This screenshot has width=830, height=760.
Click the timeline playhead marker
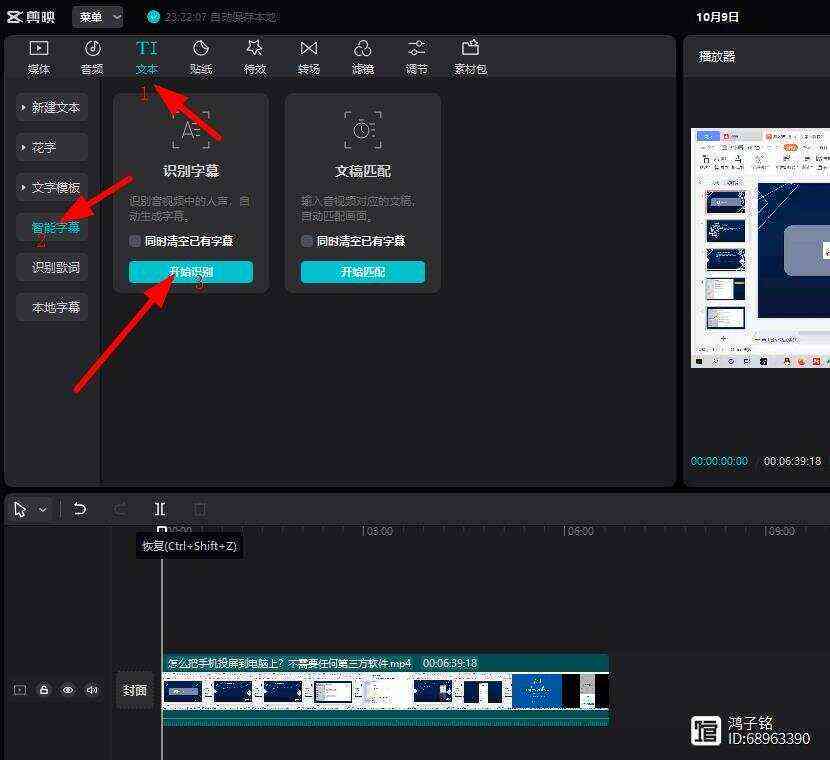coord(162,530)
